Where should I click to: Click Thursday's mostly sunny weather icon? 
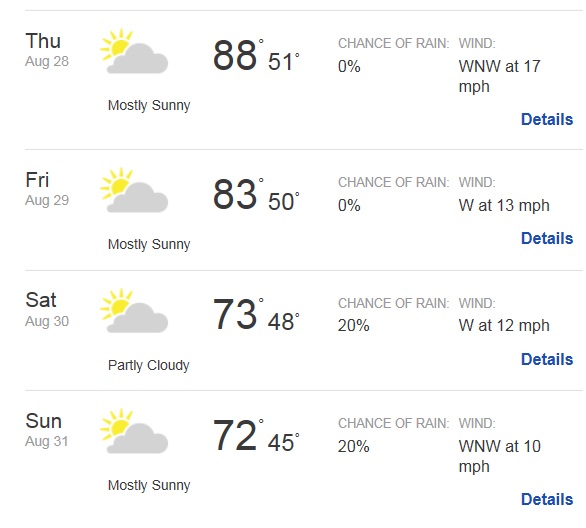coord(134,51)
